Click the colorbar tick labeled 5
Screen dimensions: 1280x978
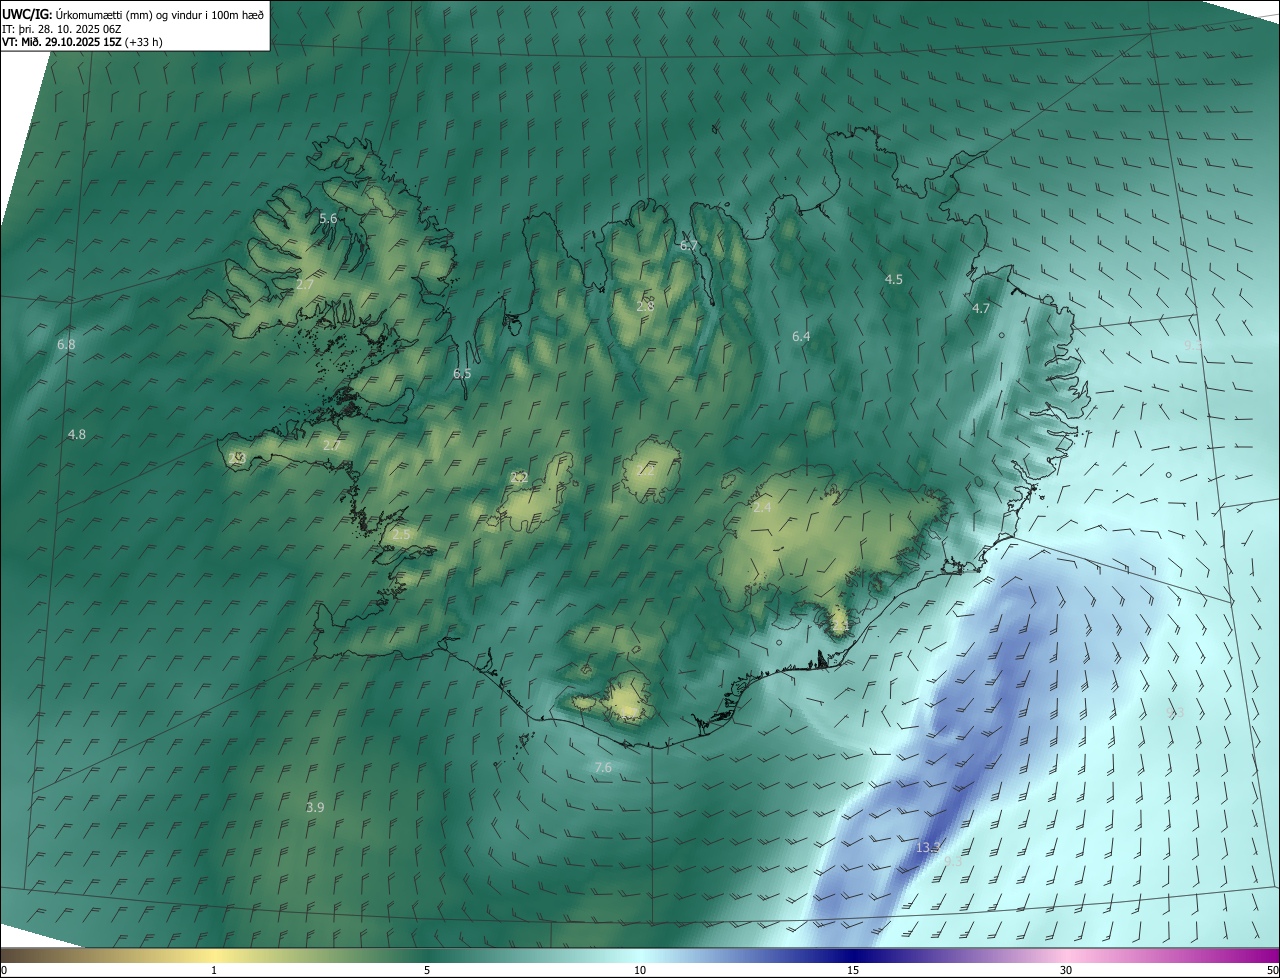coord(427,970)
